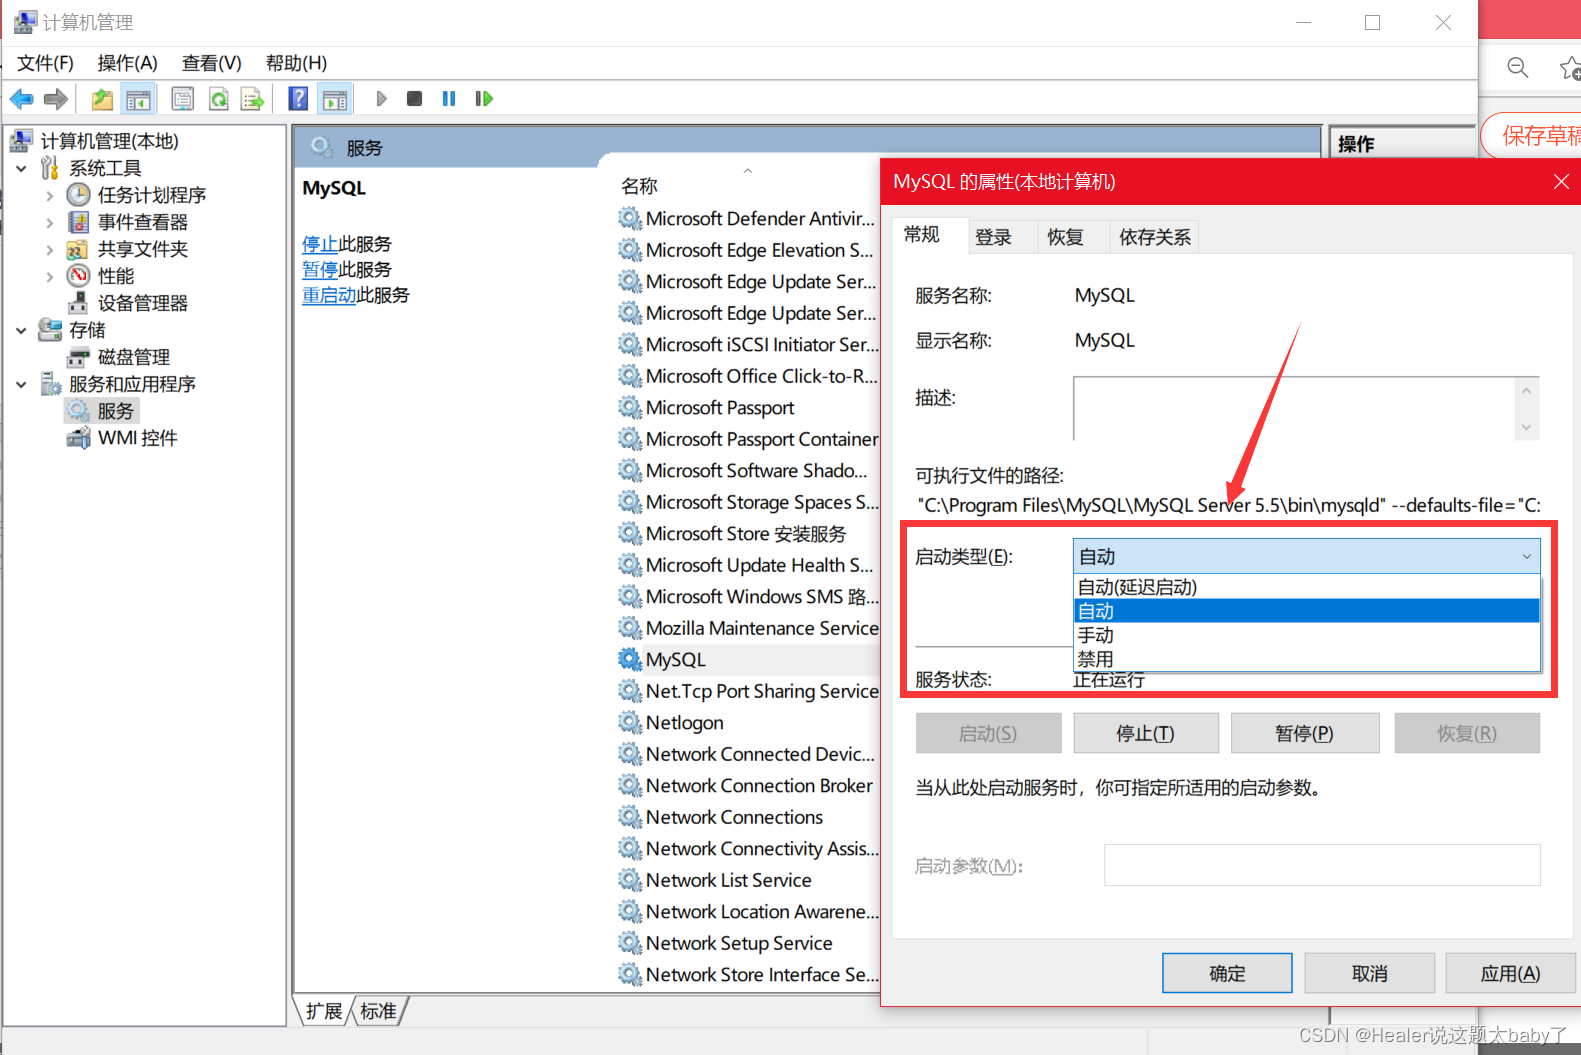The image size is (1581, 1055).
Task: Click the Start service play icon
Action: pos(381,99)
